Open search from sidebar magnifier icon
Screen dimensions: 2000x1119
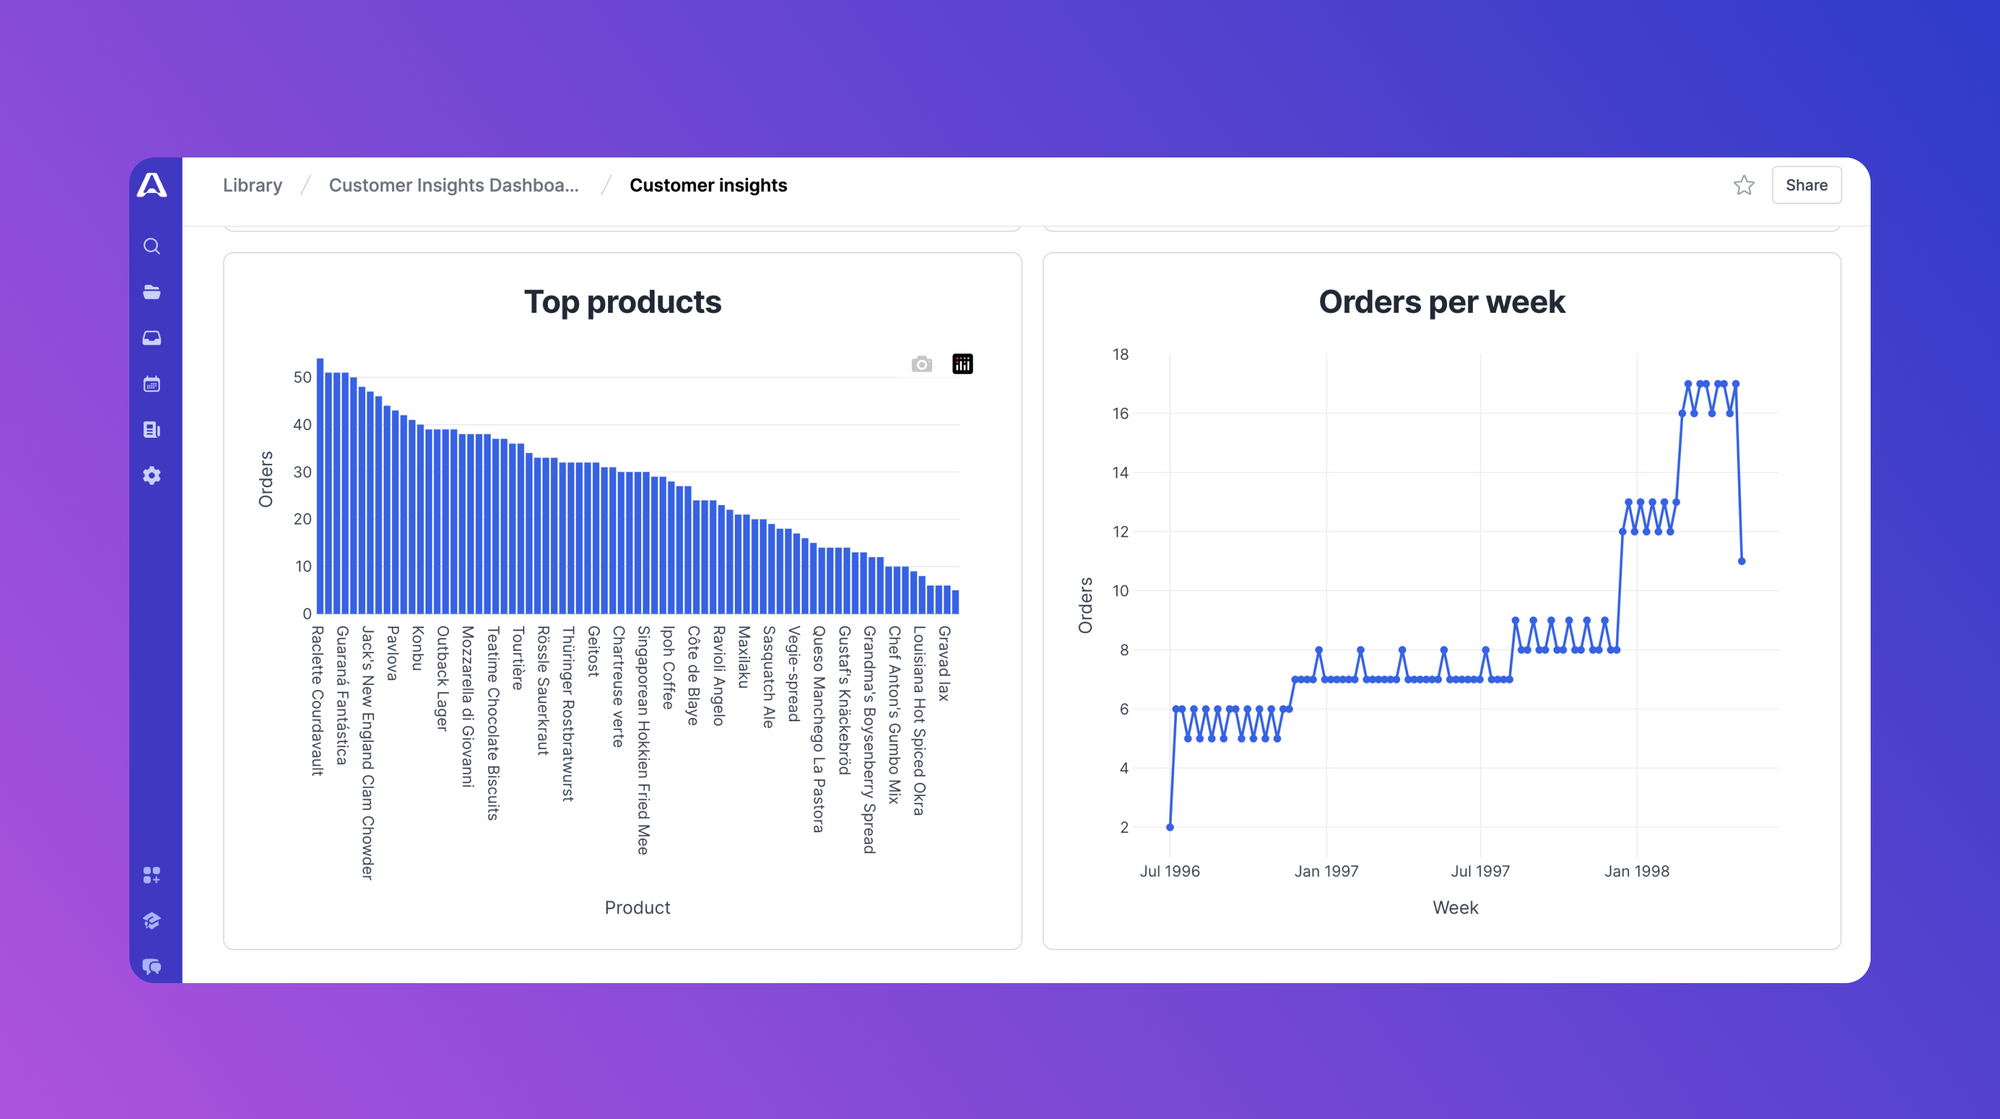[x=152, y=246]
